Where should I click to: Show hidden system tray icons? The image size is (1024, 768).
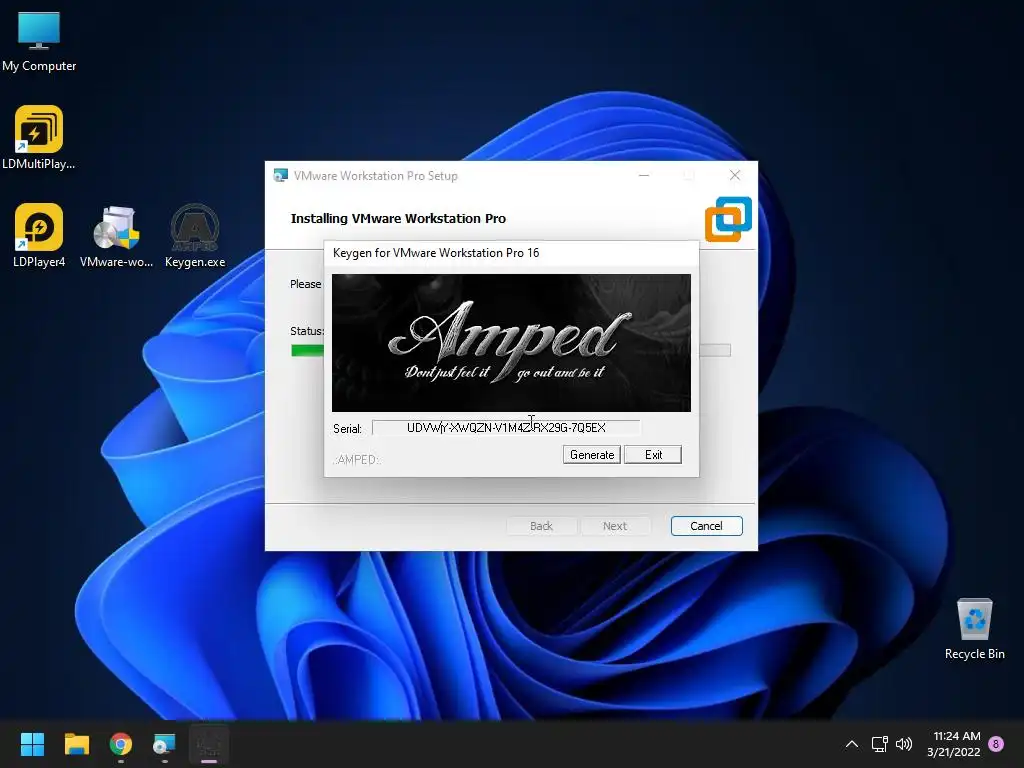coord(852,744)
